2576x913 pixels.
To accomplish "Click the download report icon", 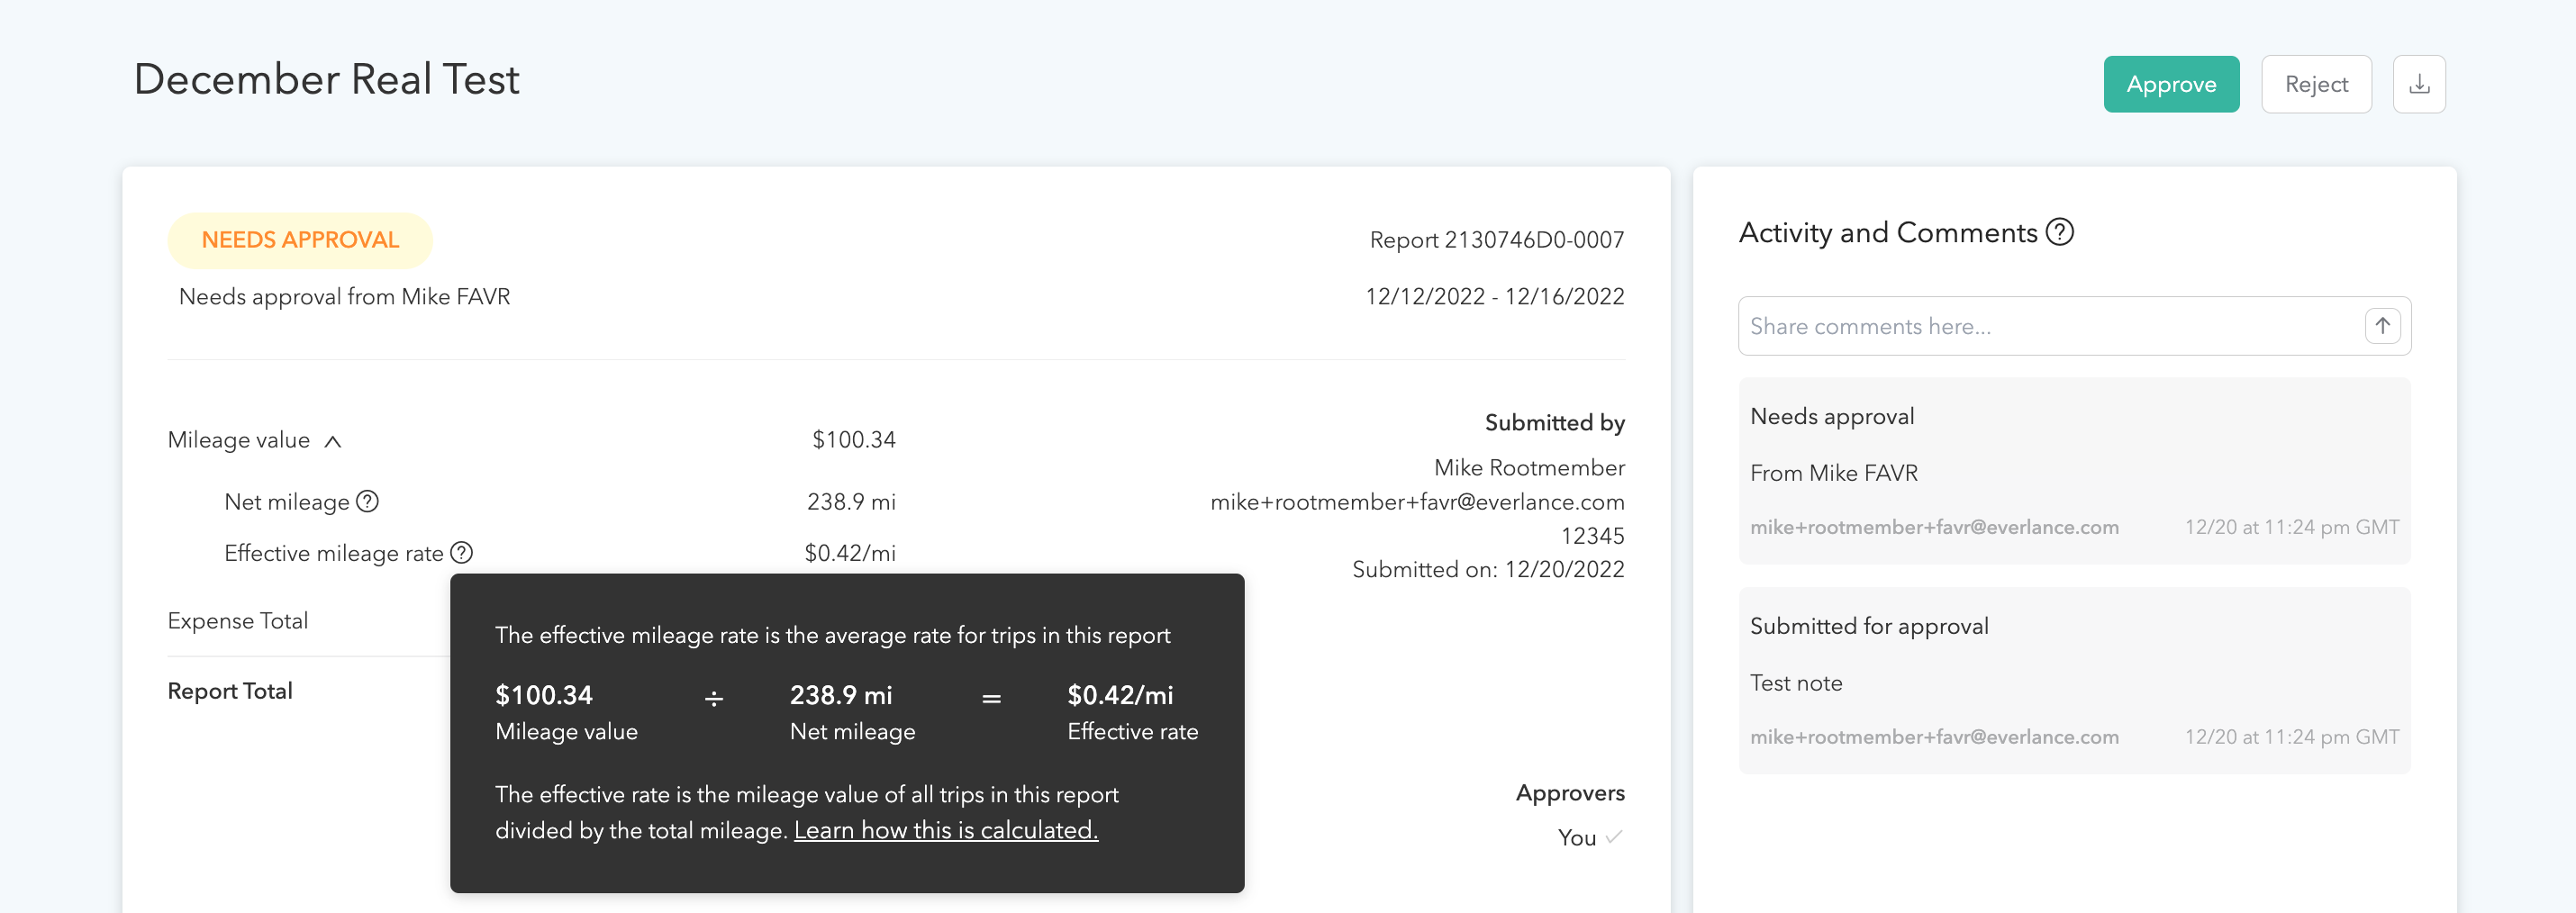I will tap(2419, 84).
